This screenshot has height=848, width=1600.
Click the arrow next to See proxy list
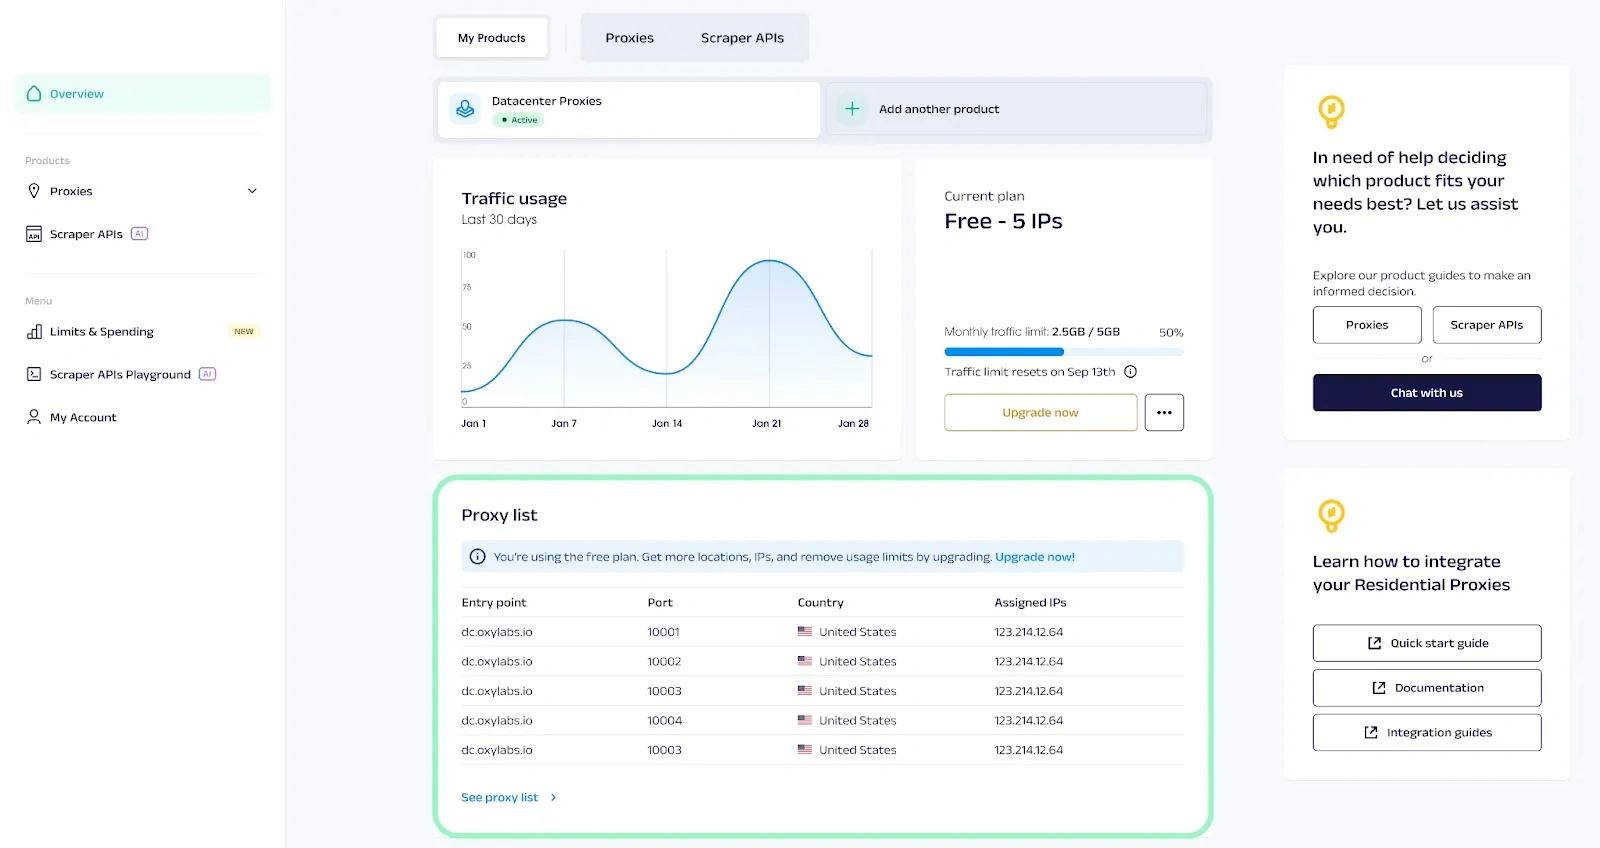pyautogui.click(x=553, y=798)
